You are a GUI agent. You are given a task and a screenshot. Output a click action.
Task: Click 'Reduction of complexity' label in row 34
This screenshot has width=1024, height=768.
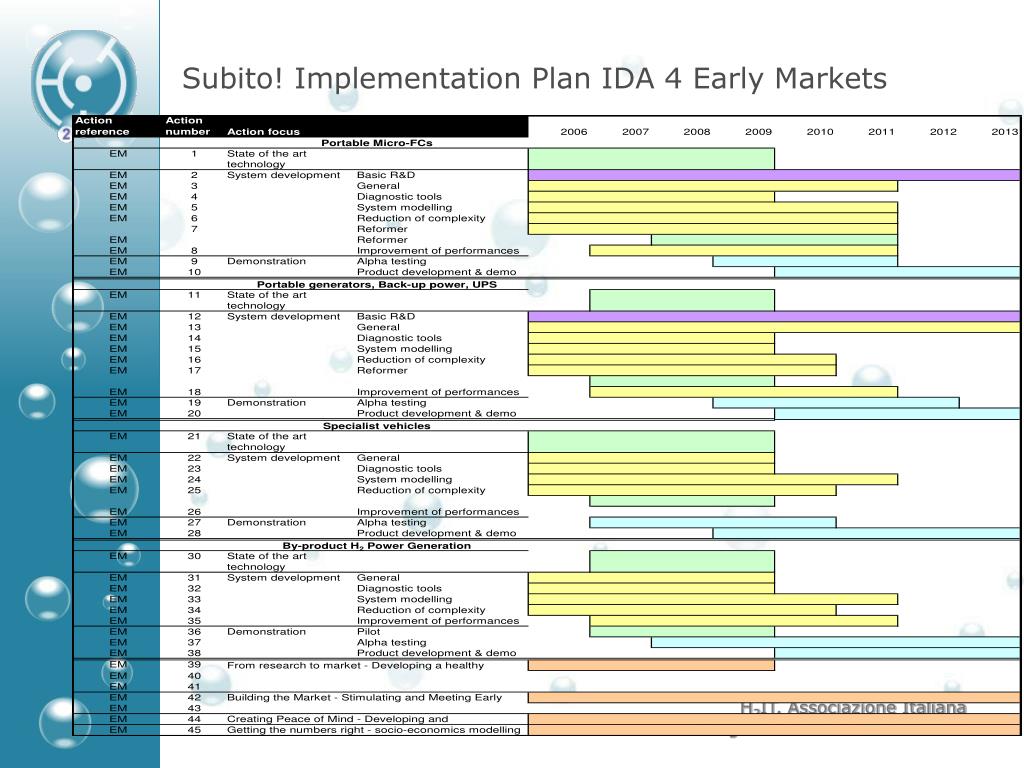point(421,610)
